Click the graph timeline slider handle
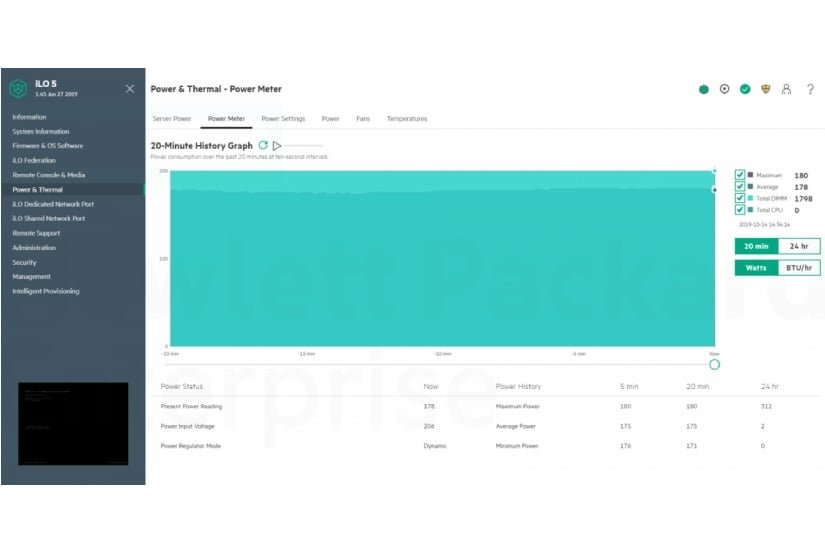 pyautogui.click(x=714, y=364)
